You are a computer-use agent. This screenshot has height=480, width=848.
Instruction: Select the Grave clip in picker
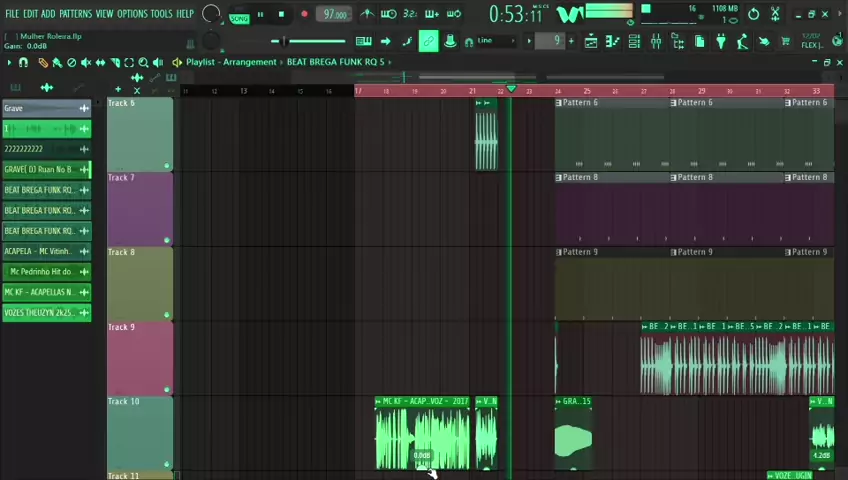pos(47,108)
